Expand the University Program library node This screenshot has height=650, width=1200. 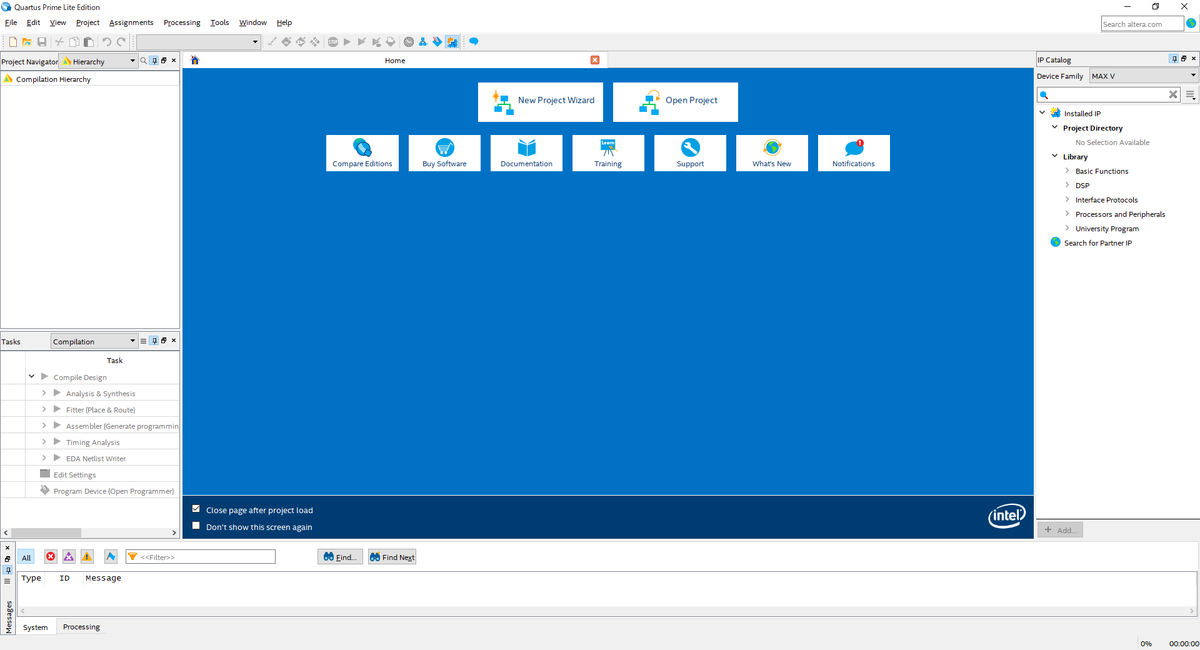click(1067, 228)
